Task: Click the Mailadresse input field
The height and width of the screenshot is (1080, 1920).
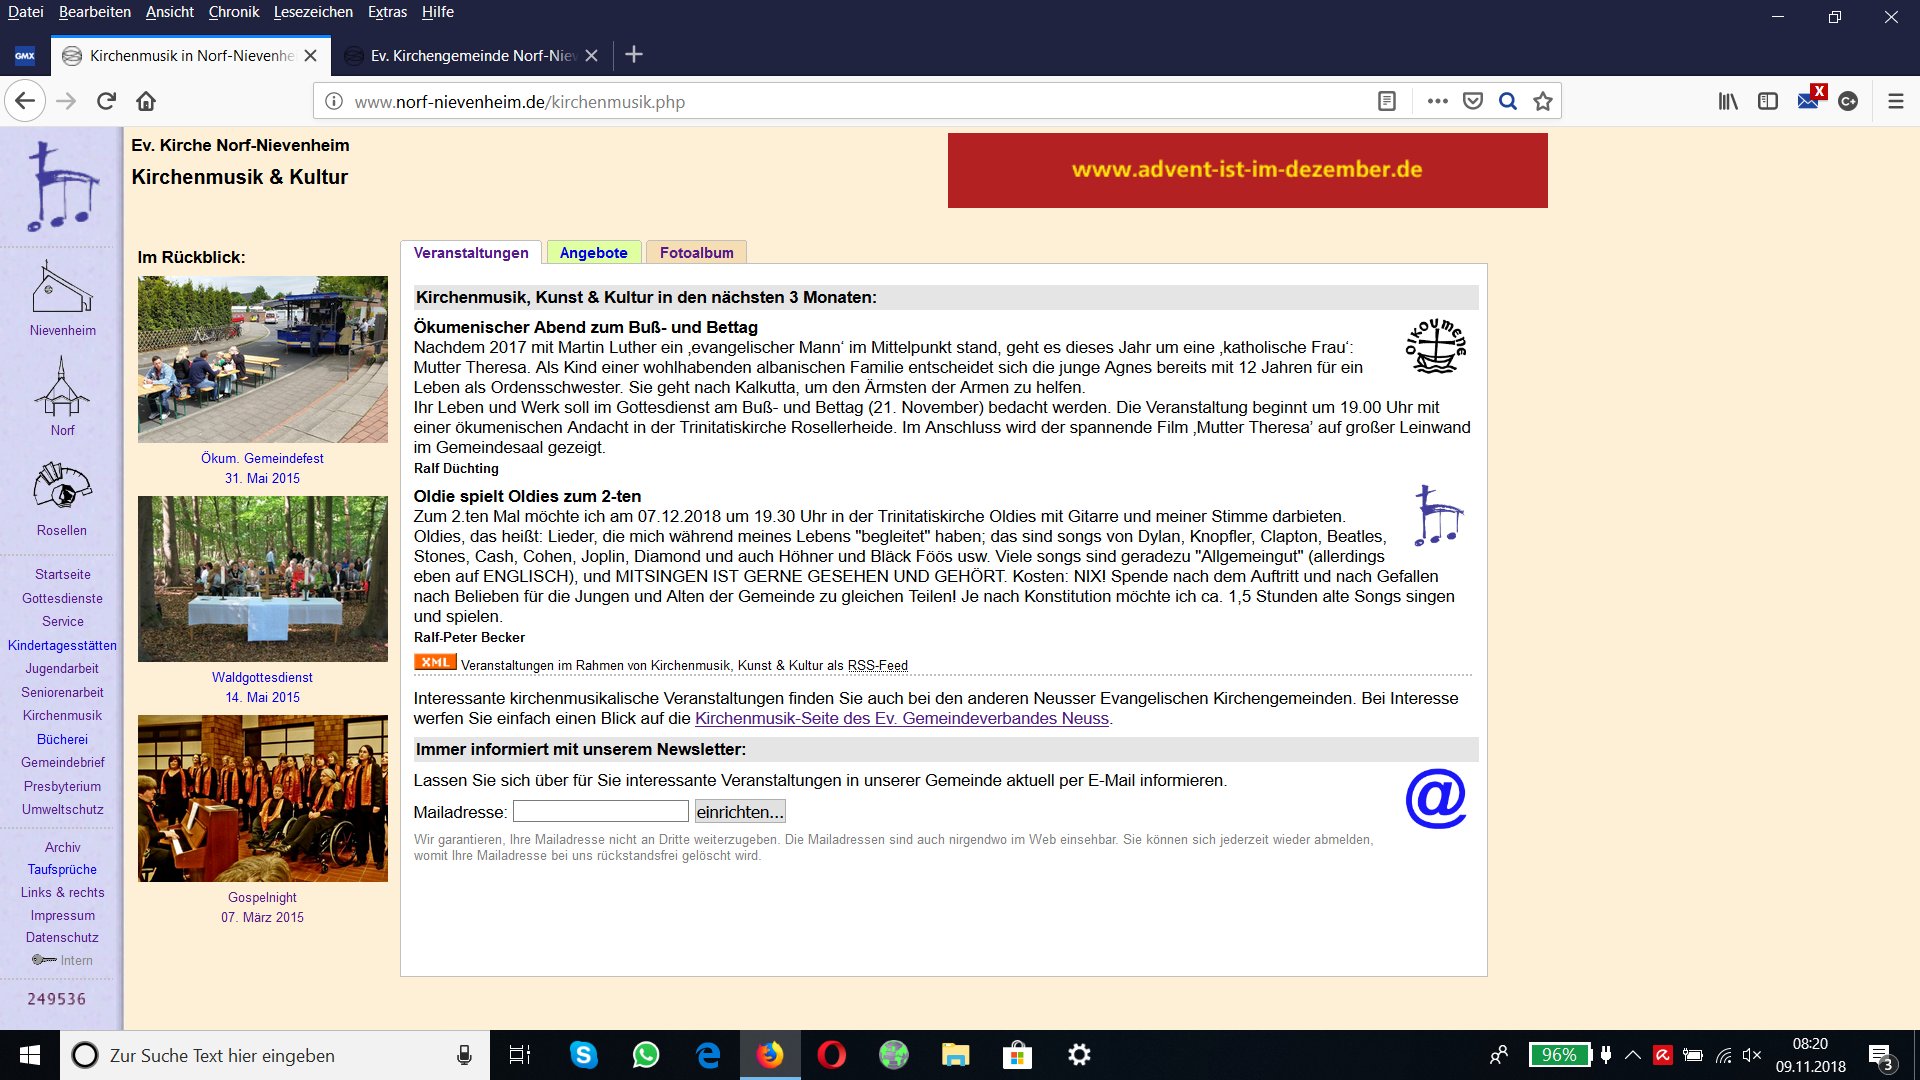Action: (x=600, y=811)
